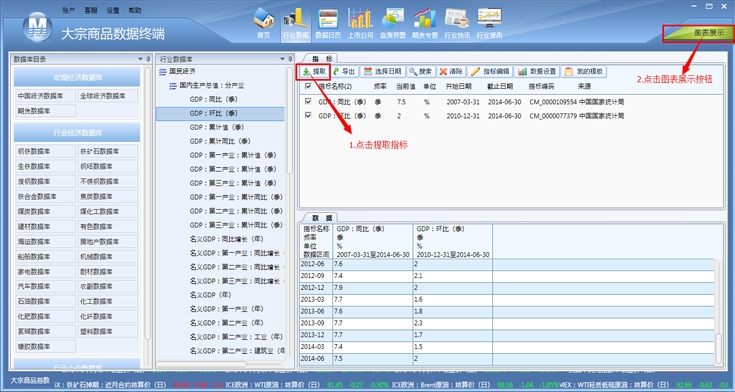Open 全球经济数据库

[x=108, y=96]
